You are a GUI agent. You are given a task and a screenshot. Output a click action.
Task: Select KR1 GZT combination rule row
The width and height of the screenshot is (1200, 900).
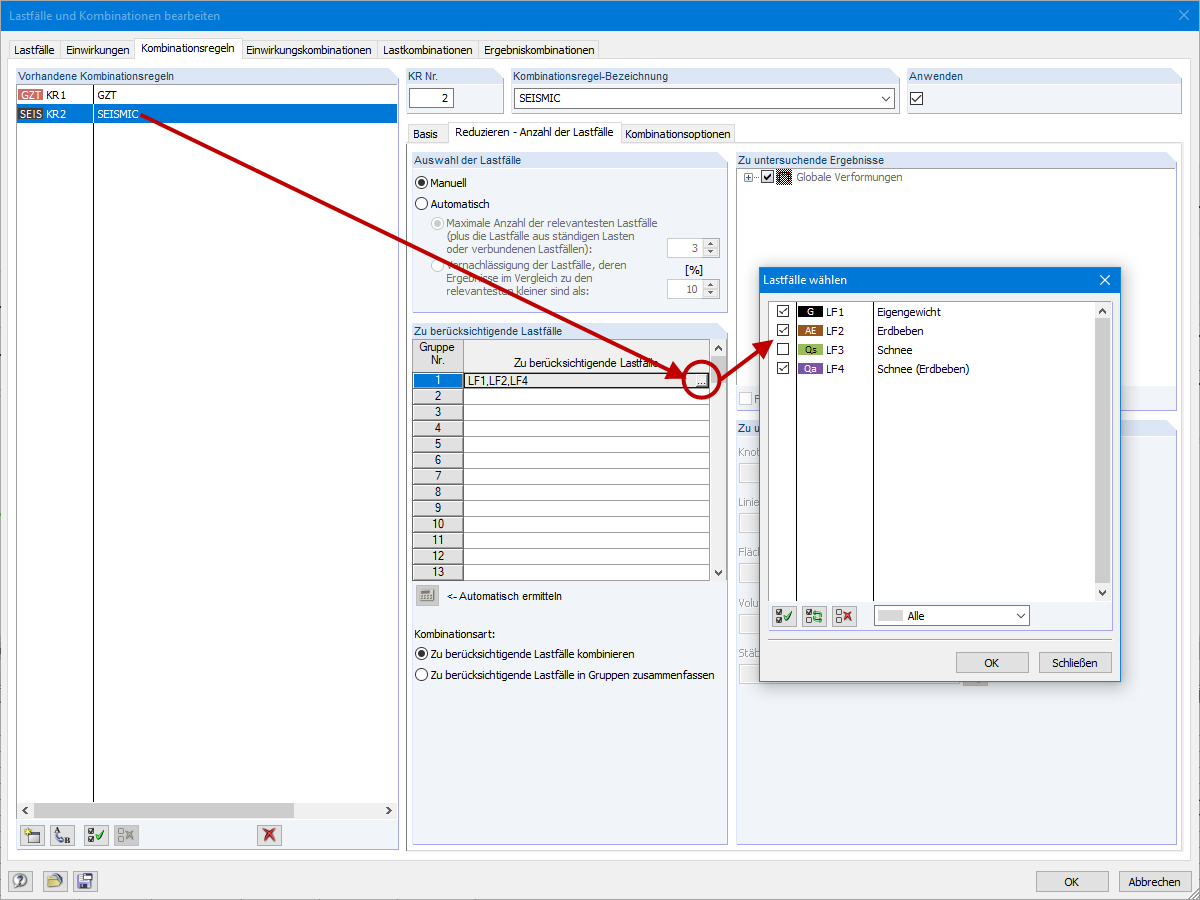[207, 95]
